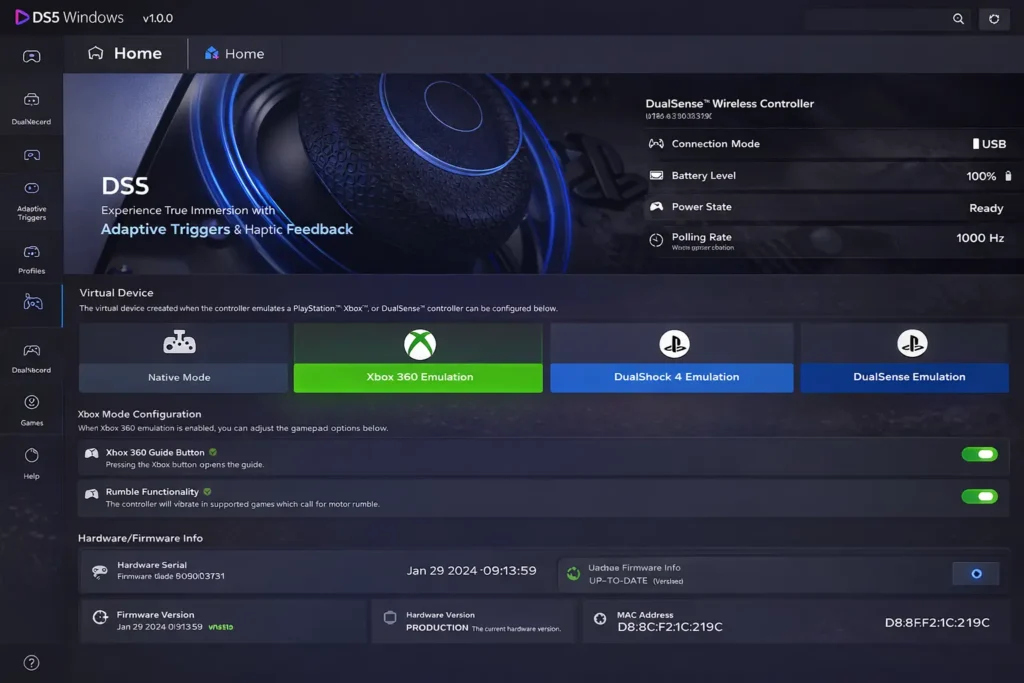This screenshot has height=683, width=1024.
Task: Open the Games sidebar section
Action: point(31,407)
